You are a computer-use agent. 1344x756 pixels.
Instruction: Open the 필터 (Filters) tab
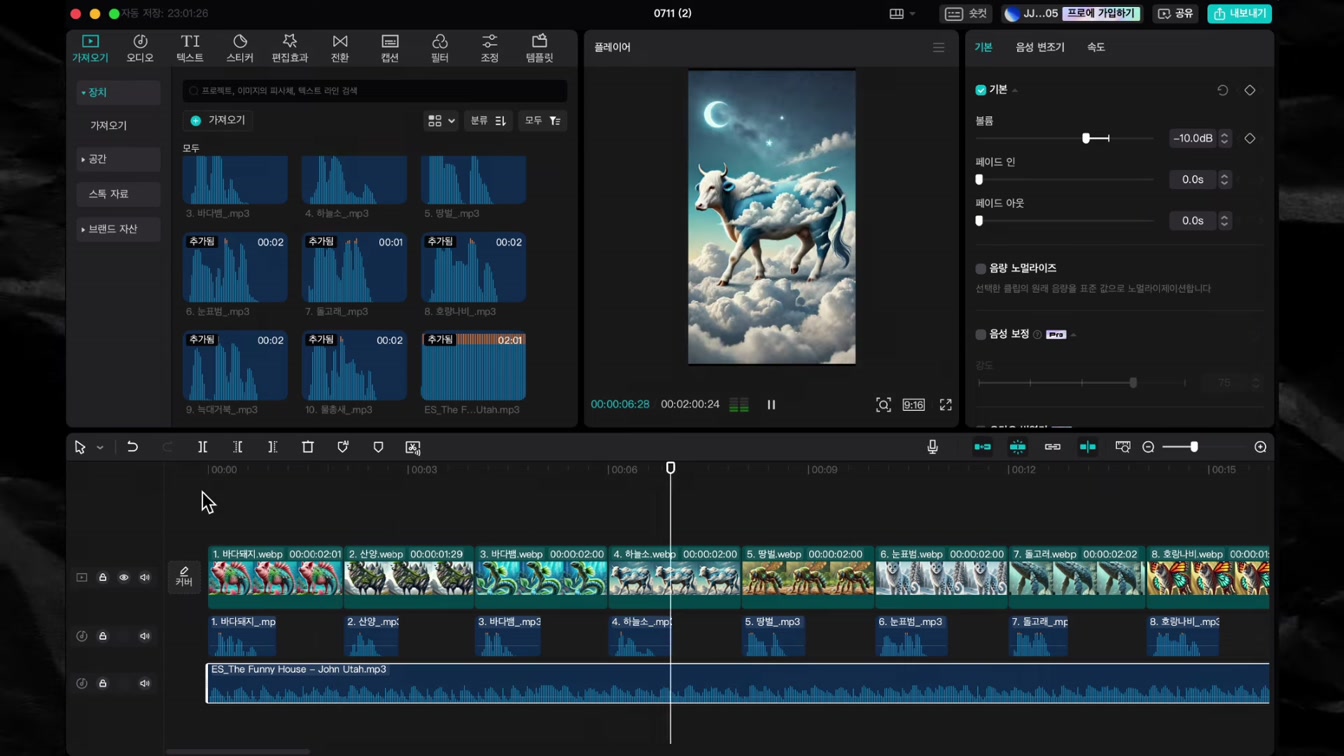[x=440, y=47]
